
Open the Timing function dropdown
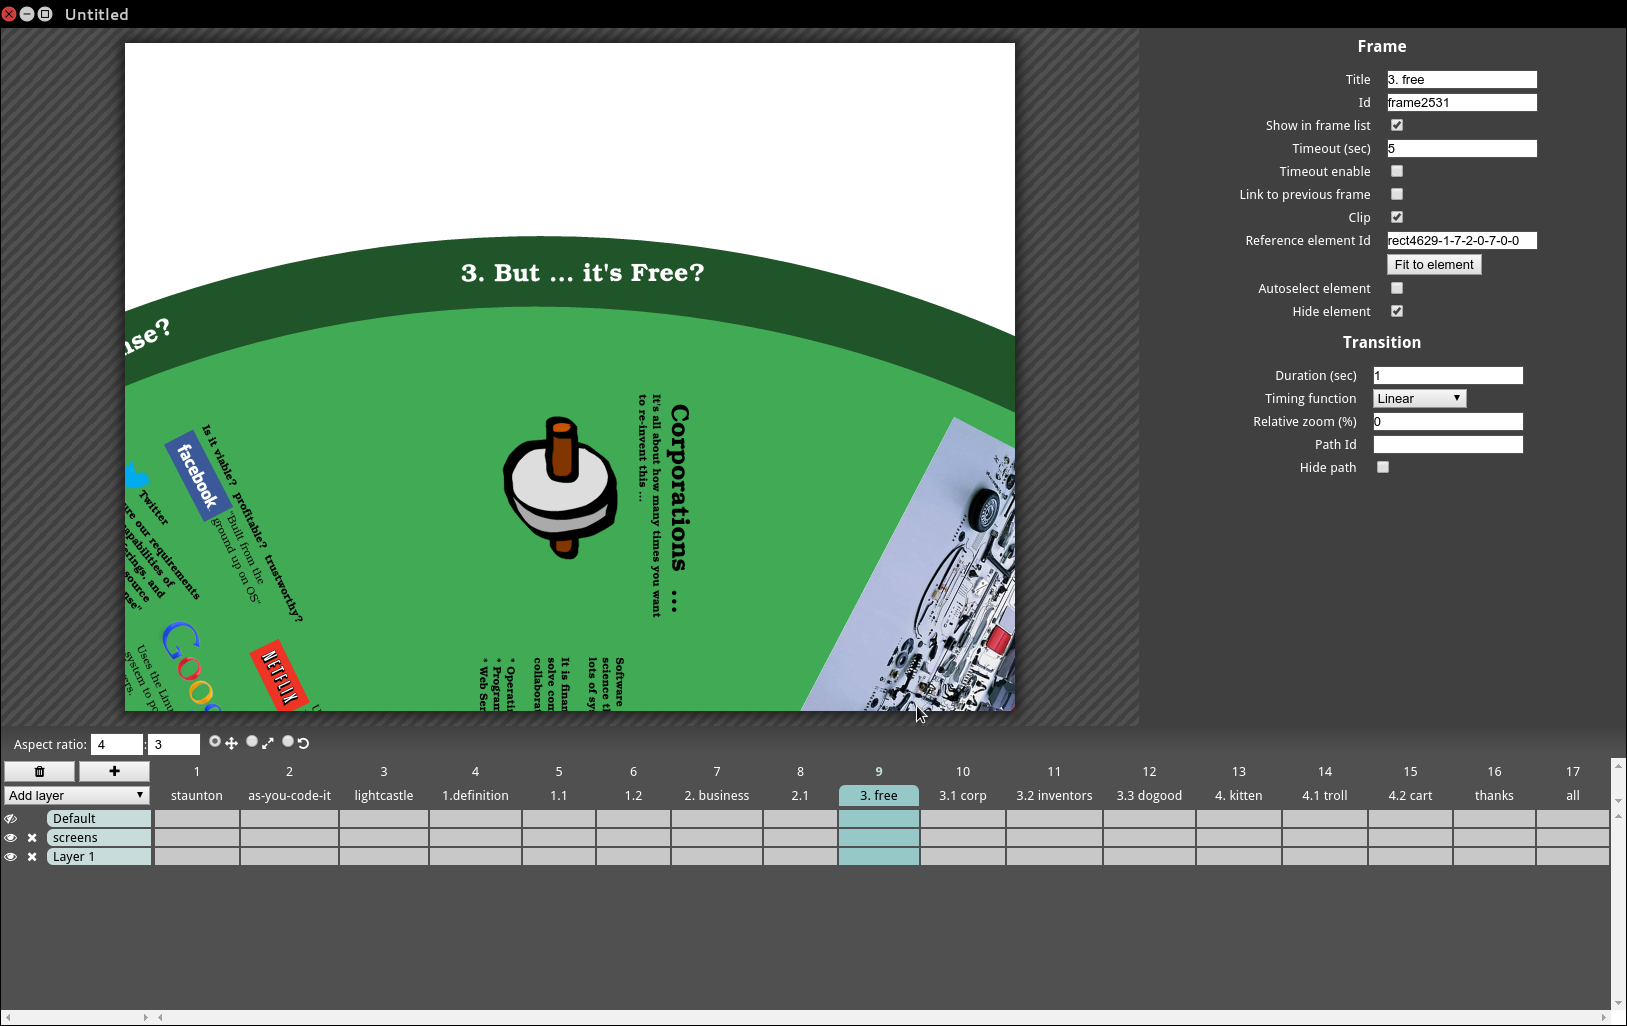point(1419,399)
